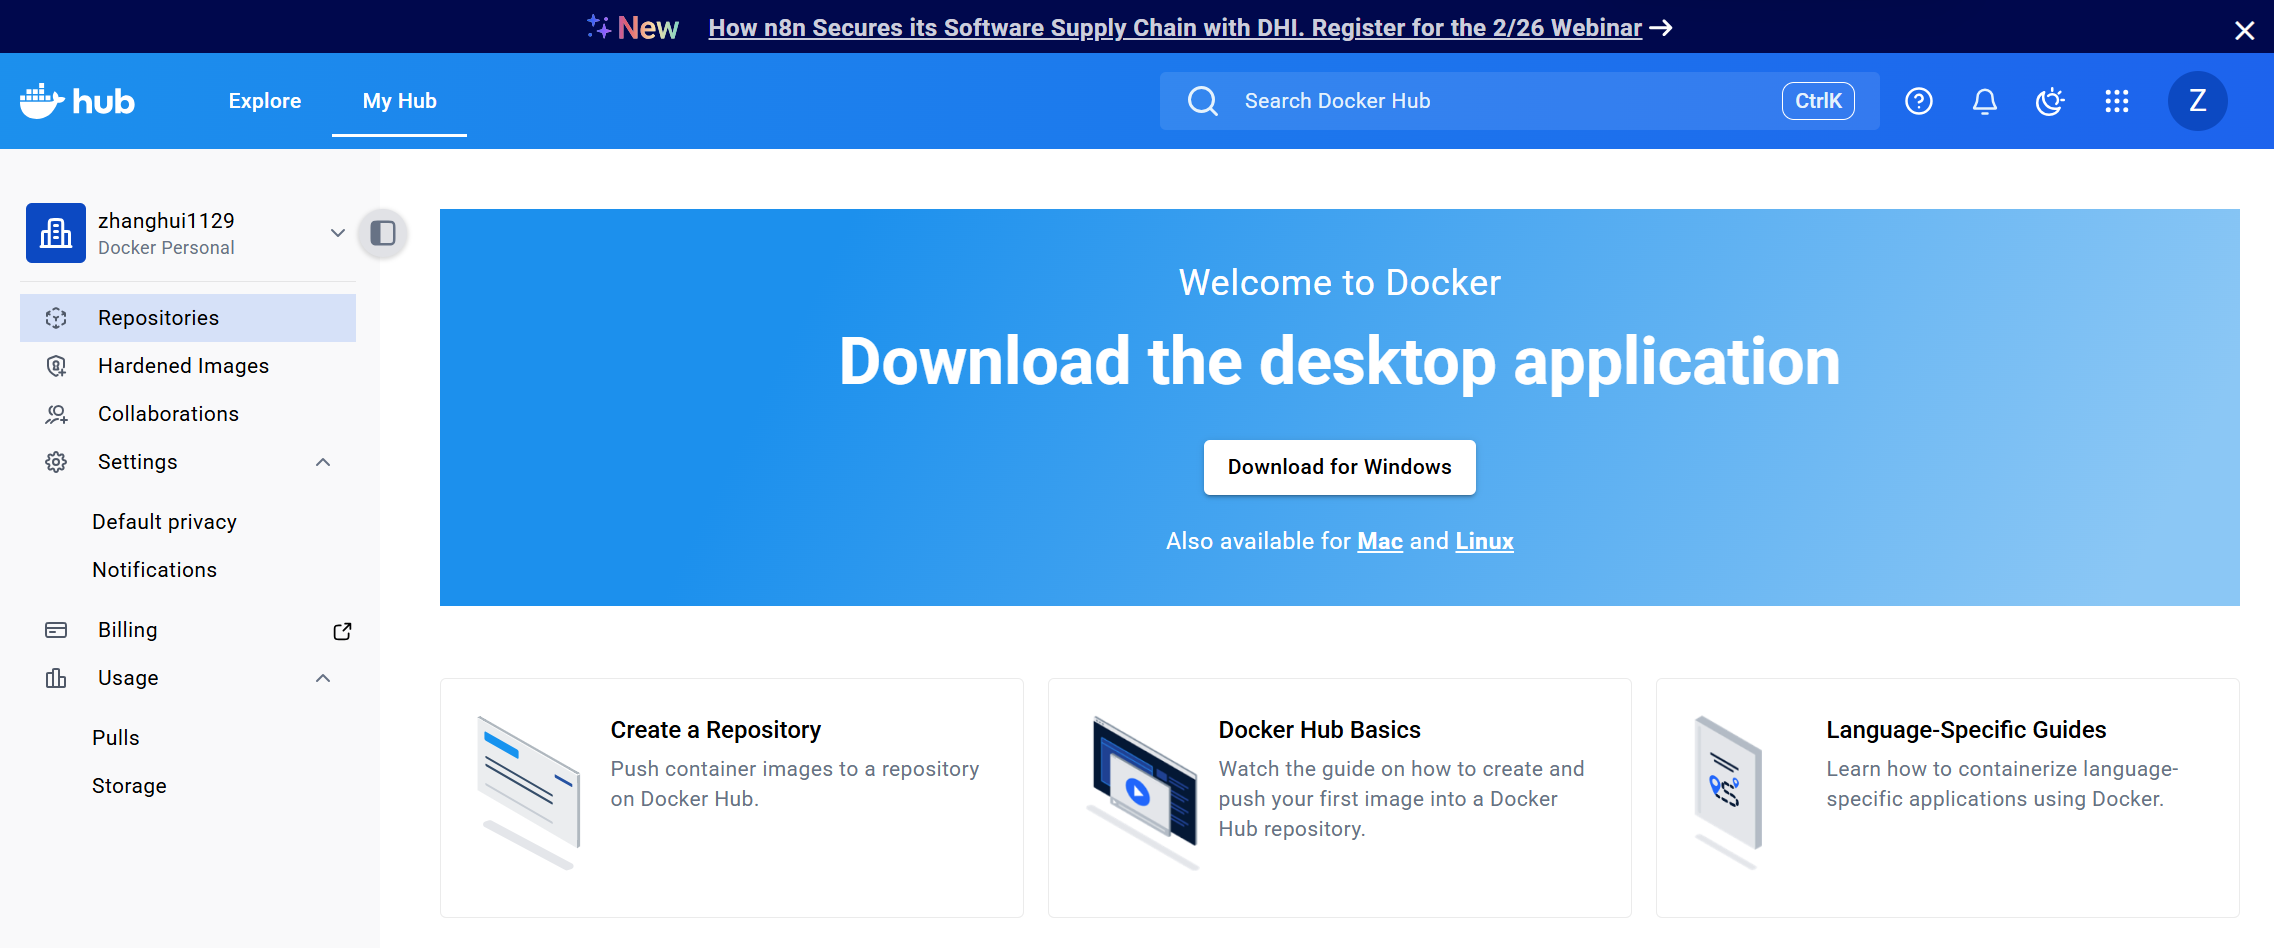The width and height of the screenshot is (2274, 948).
Task: Open the n8n DHI webinar link
Action: point(1175,28)
